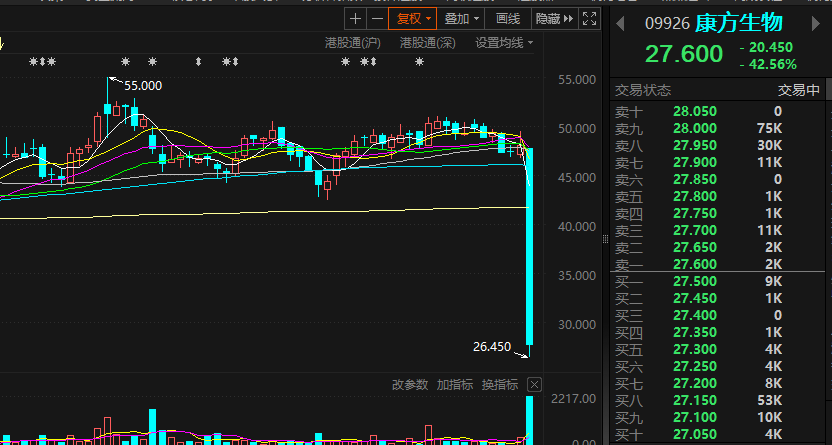
Task: Select 卖二 ask price 27.650
Action: click(695, 247)
